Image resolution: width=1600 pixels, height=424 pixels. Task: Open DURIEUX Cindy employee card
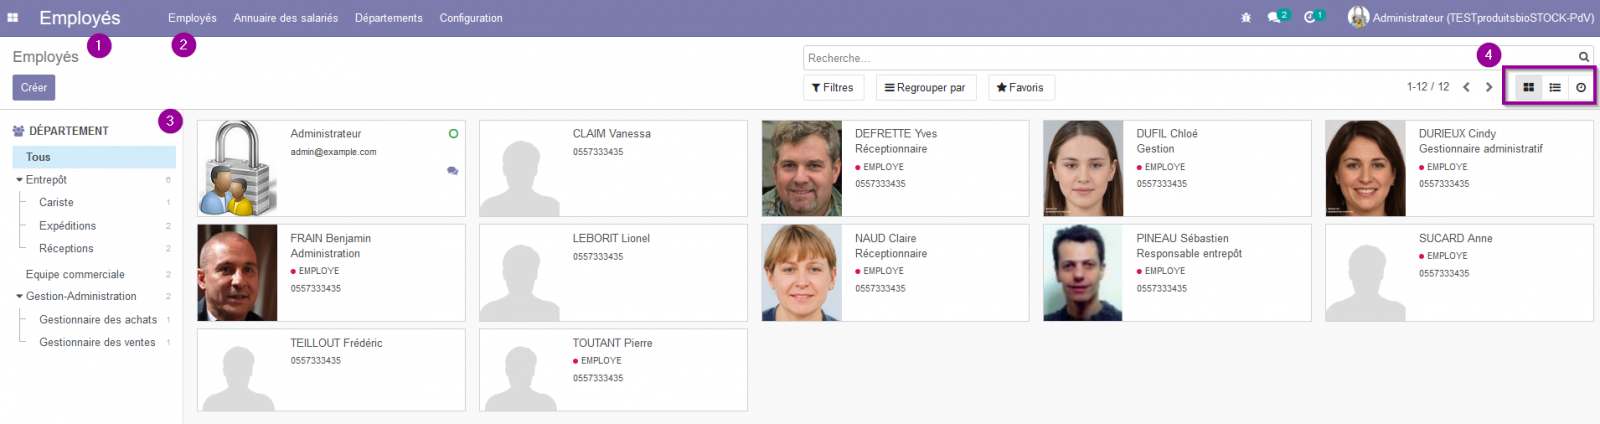[1459, 168]
